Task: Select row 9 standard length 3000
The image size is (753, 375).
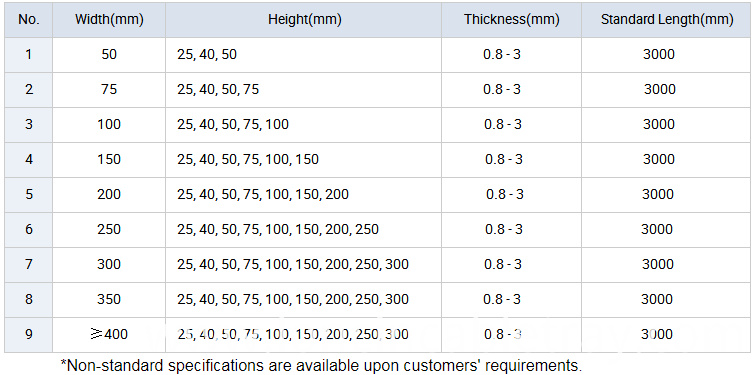Action: point(657,334)
